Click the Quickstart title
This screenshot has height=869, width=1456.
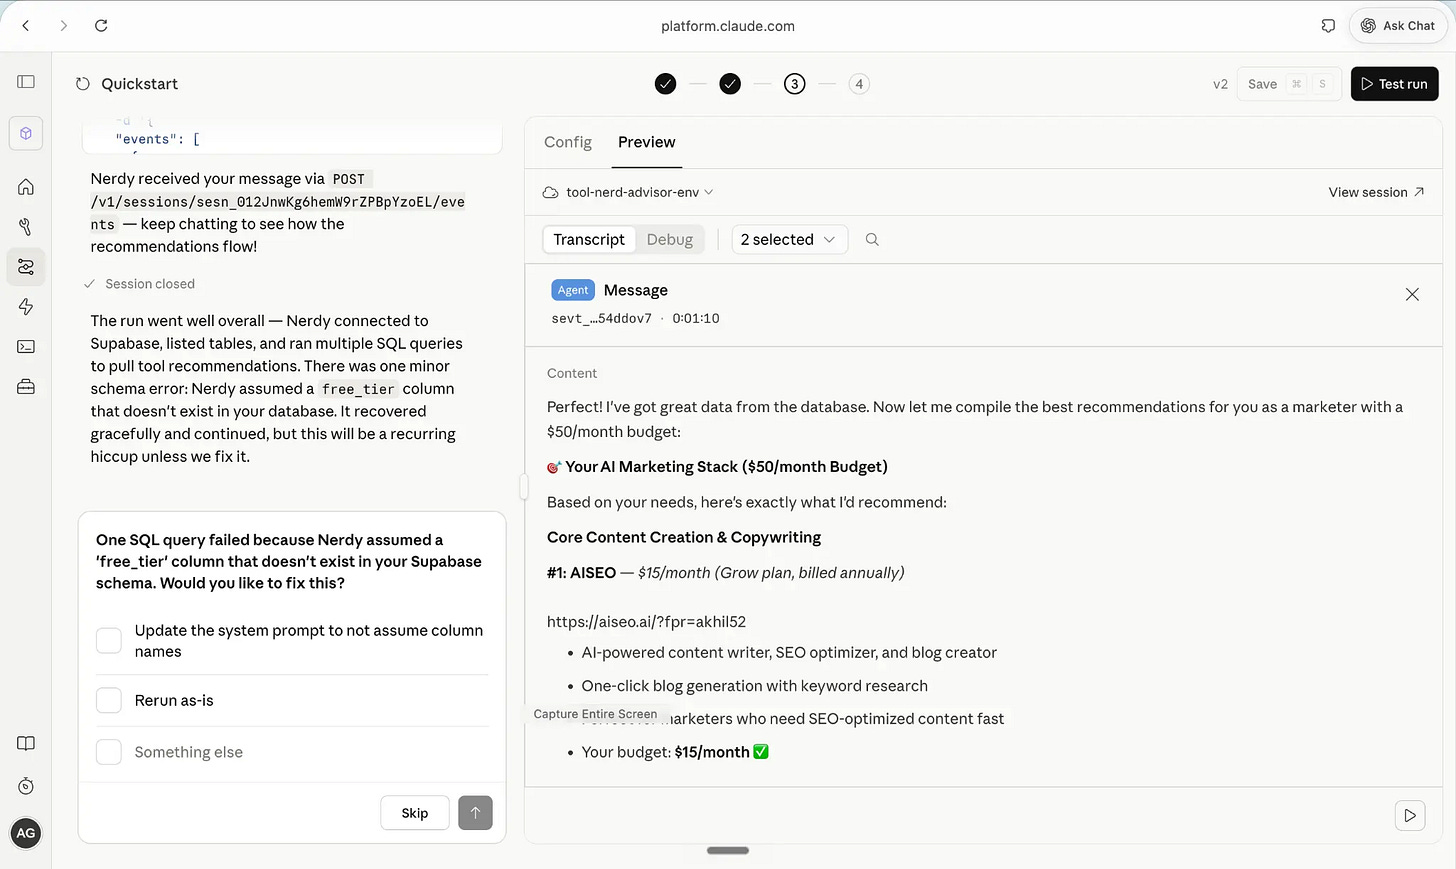pyautogui.click(x=140, y=84)
